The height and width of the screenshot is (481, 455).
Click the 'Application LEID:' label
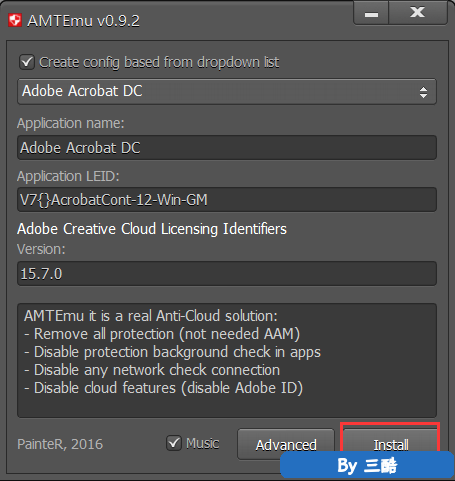point(68,176)
